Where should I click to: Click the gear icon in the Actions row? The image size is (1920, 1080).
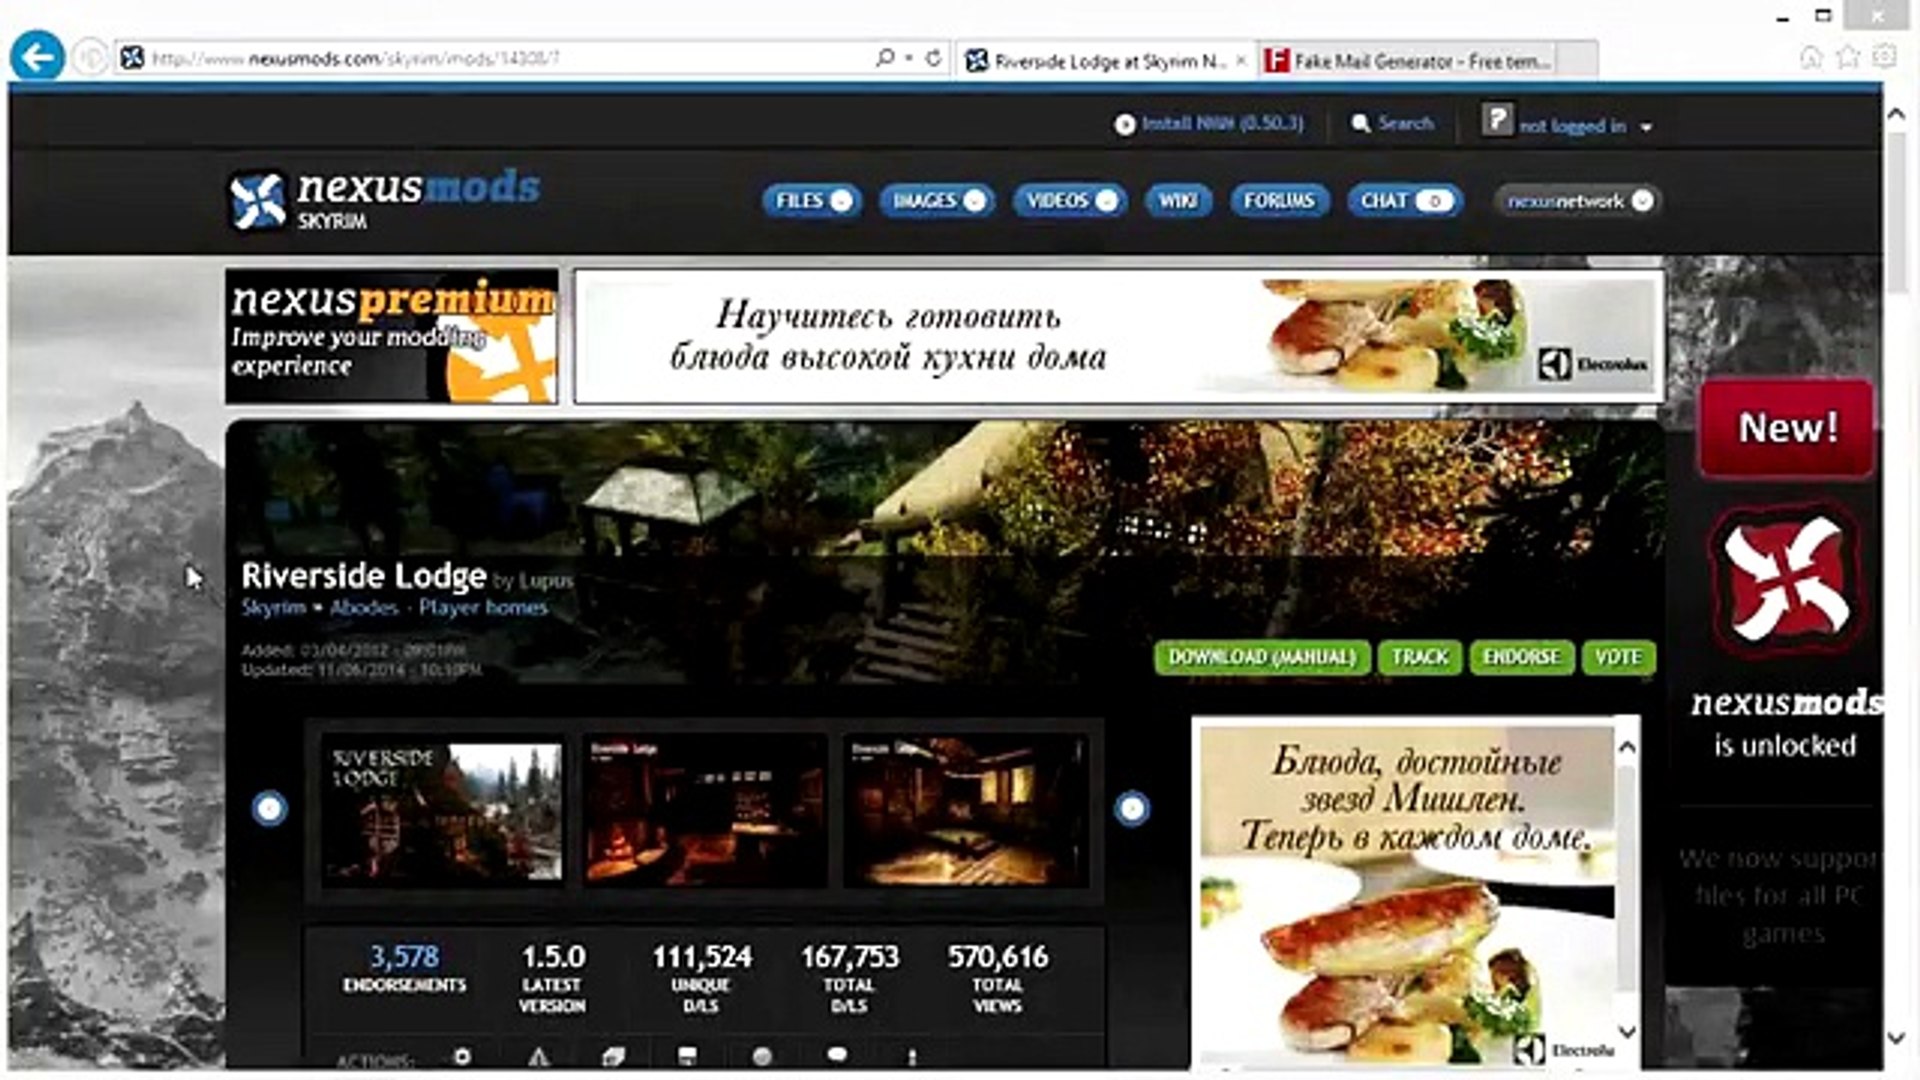462,1056
